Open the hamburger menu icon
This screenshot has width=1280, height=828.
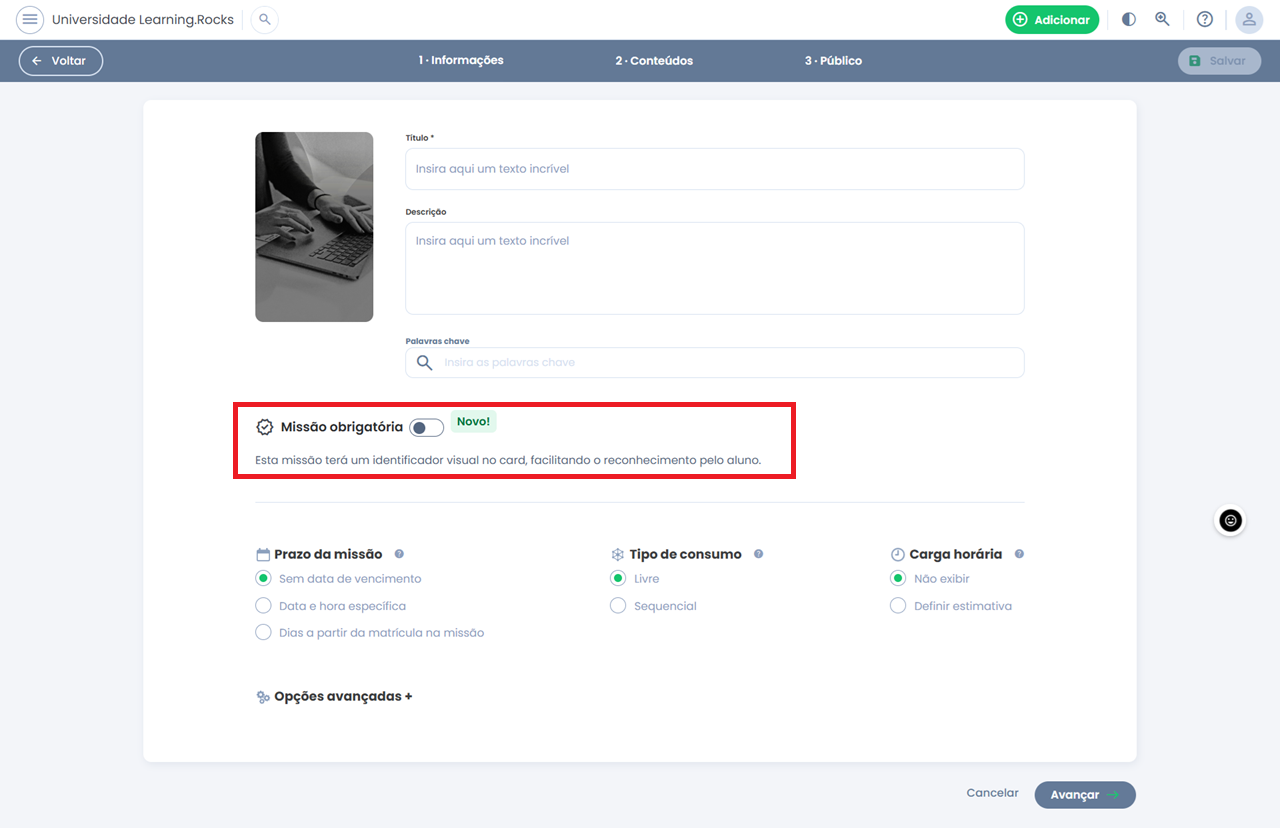coord(30,19)
